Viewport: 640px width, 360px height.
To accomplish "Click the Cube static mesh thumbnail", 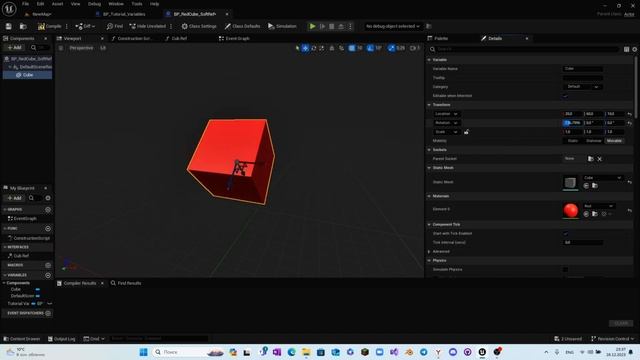I will (570, 182).
